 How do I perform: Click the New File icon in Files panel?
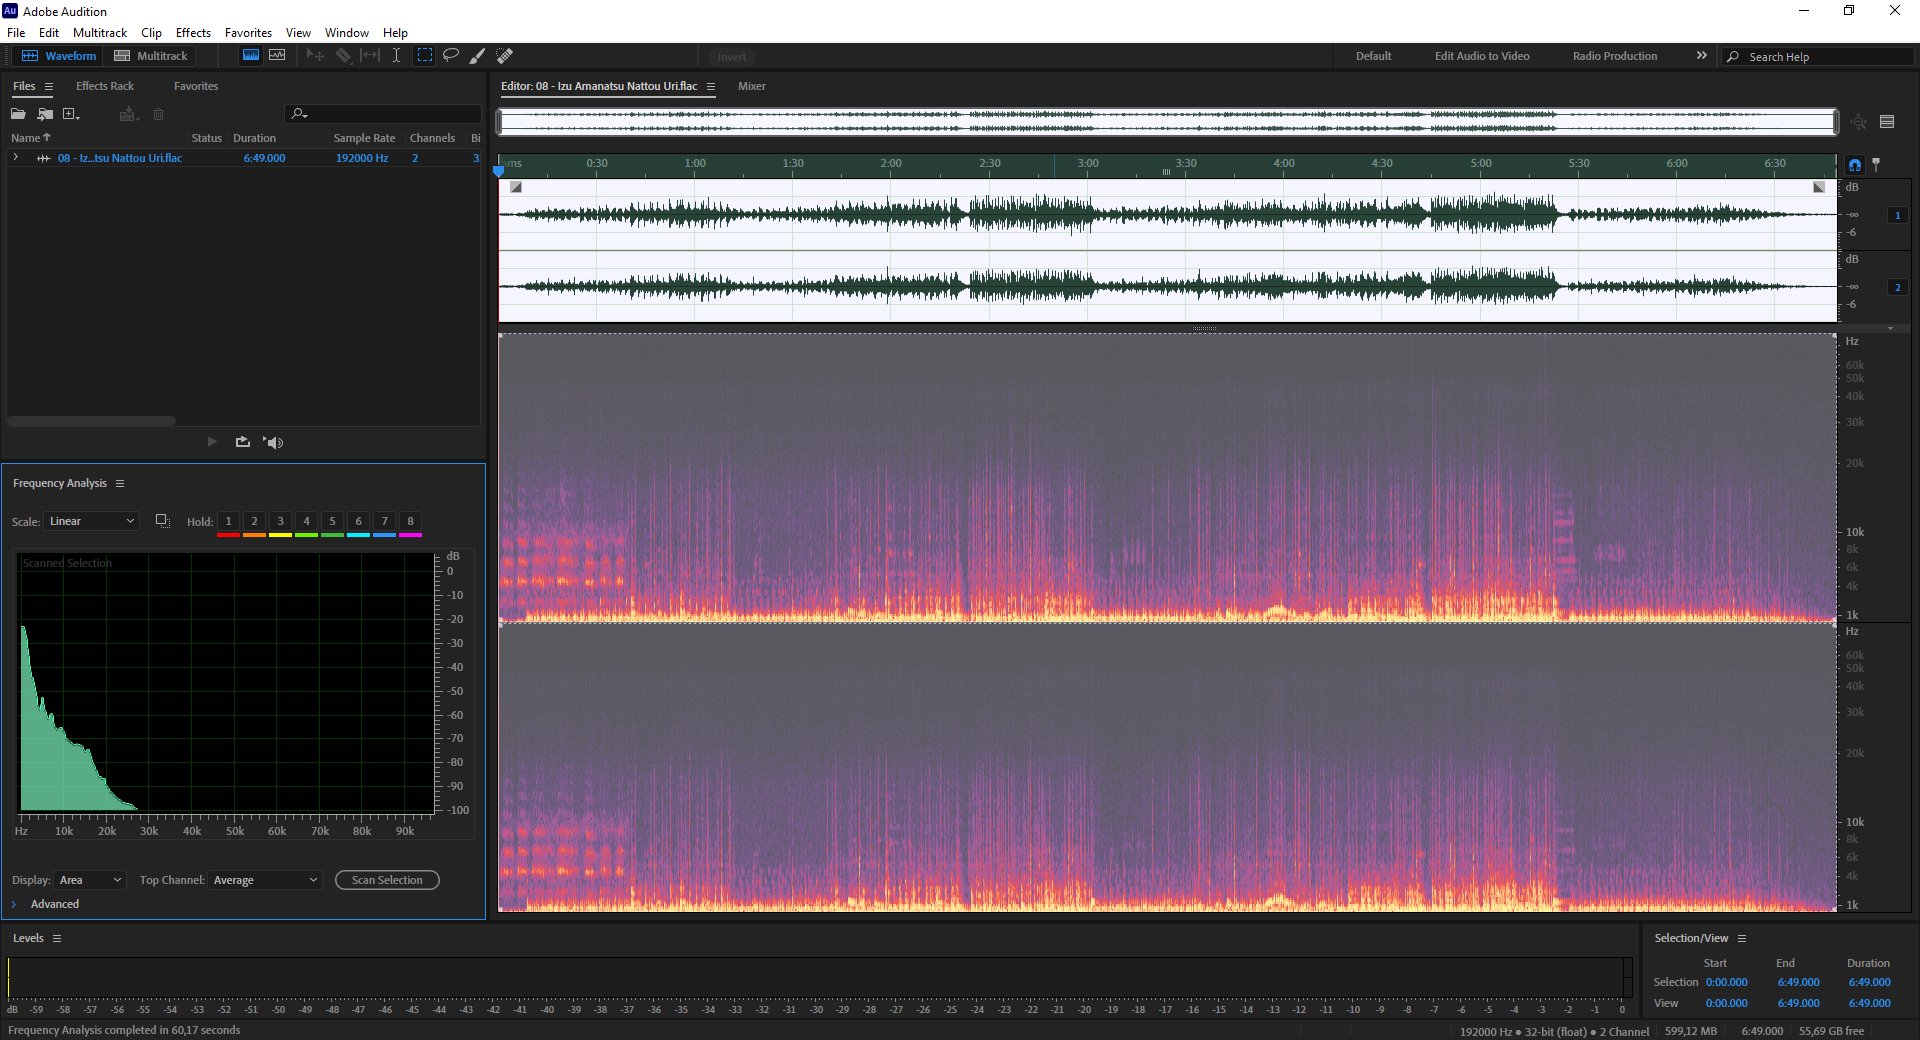(70, 114)
